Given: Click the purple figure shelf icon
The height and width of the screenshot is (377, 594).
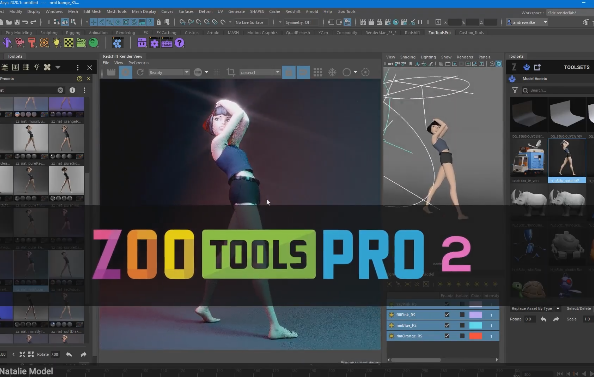Looking at the screenshot, I should point(7,43).
